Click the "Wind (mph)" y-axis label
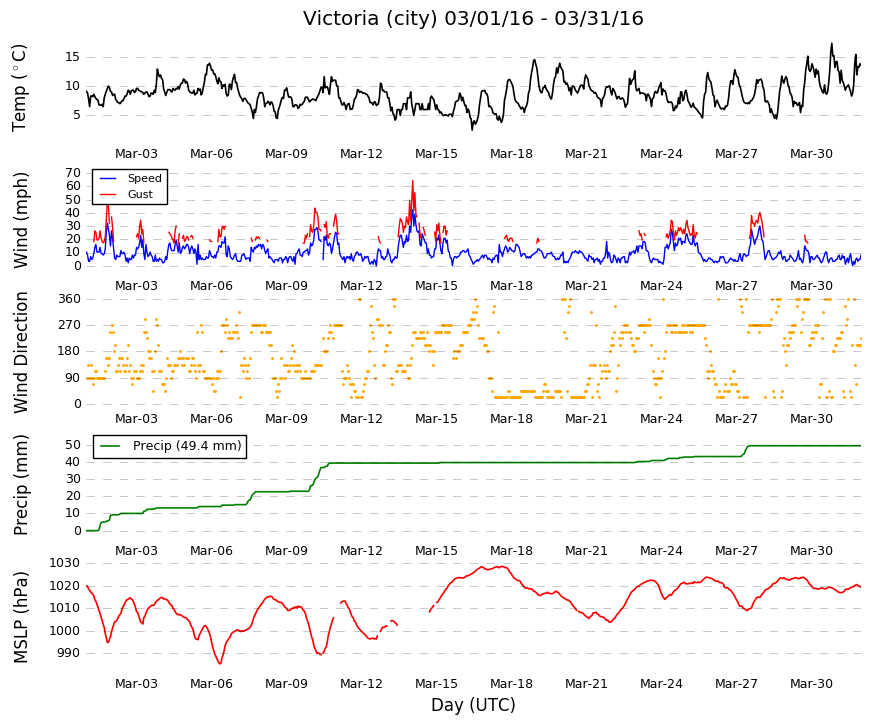This screenshot has width=871, height=725. [21, 221]
